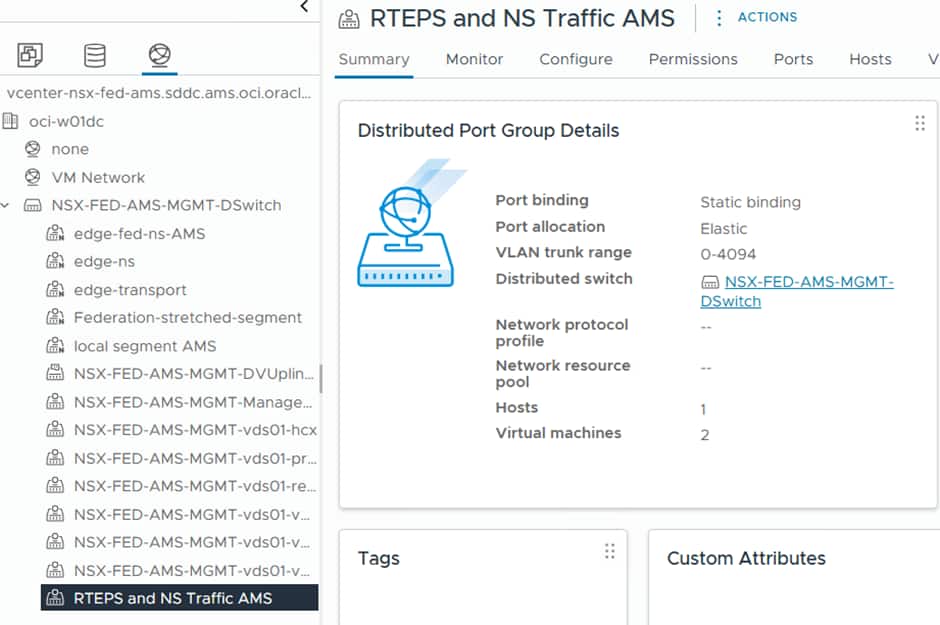Viewport: 940px width, 625px height.
Task: Select NSX-FED-AMS-MGMT-vds01-re... port group
Action: tap(195, 486)
